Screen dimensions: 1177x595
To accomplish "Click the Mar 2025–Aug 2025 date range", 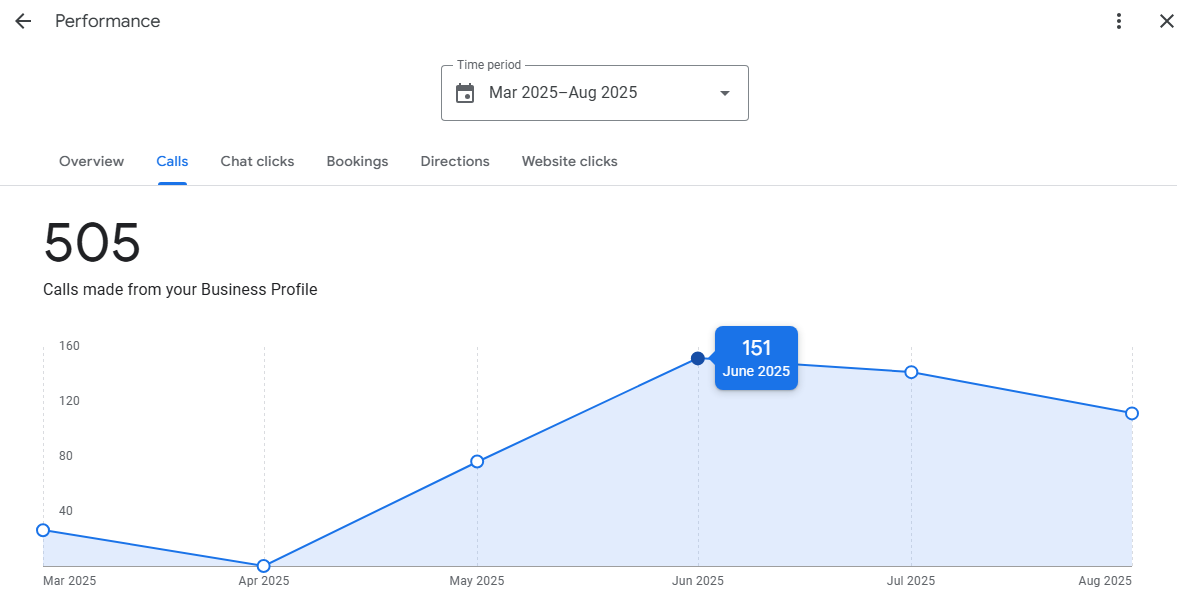I will click(563, 93).
